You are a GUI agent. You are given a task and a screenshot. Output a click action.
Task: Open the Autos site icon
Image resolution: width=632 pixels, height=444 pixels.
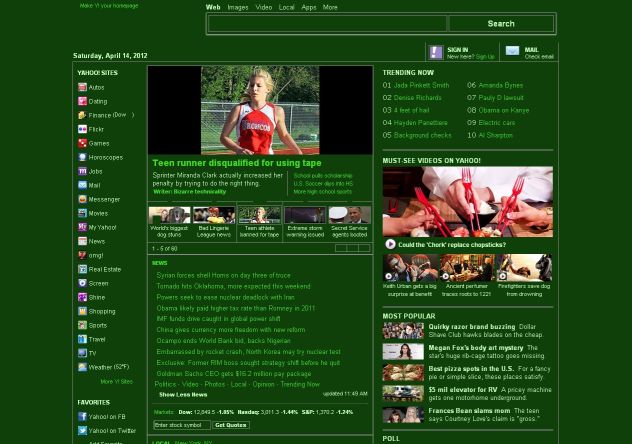click(x=82, y=87)
